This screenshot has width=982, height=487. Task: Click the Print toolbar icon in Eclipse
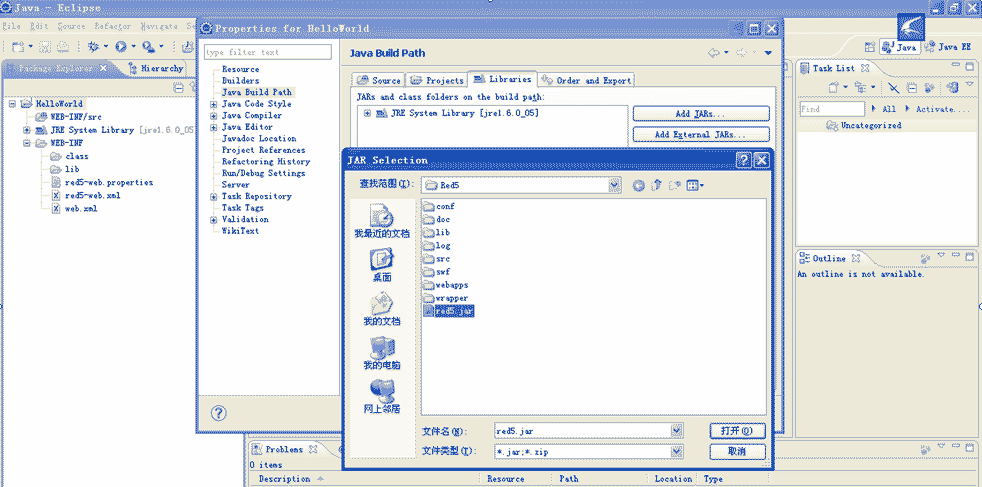coord(63,46)
